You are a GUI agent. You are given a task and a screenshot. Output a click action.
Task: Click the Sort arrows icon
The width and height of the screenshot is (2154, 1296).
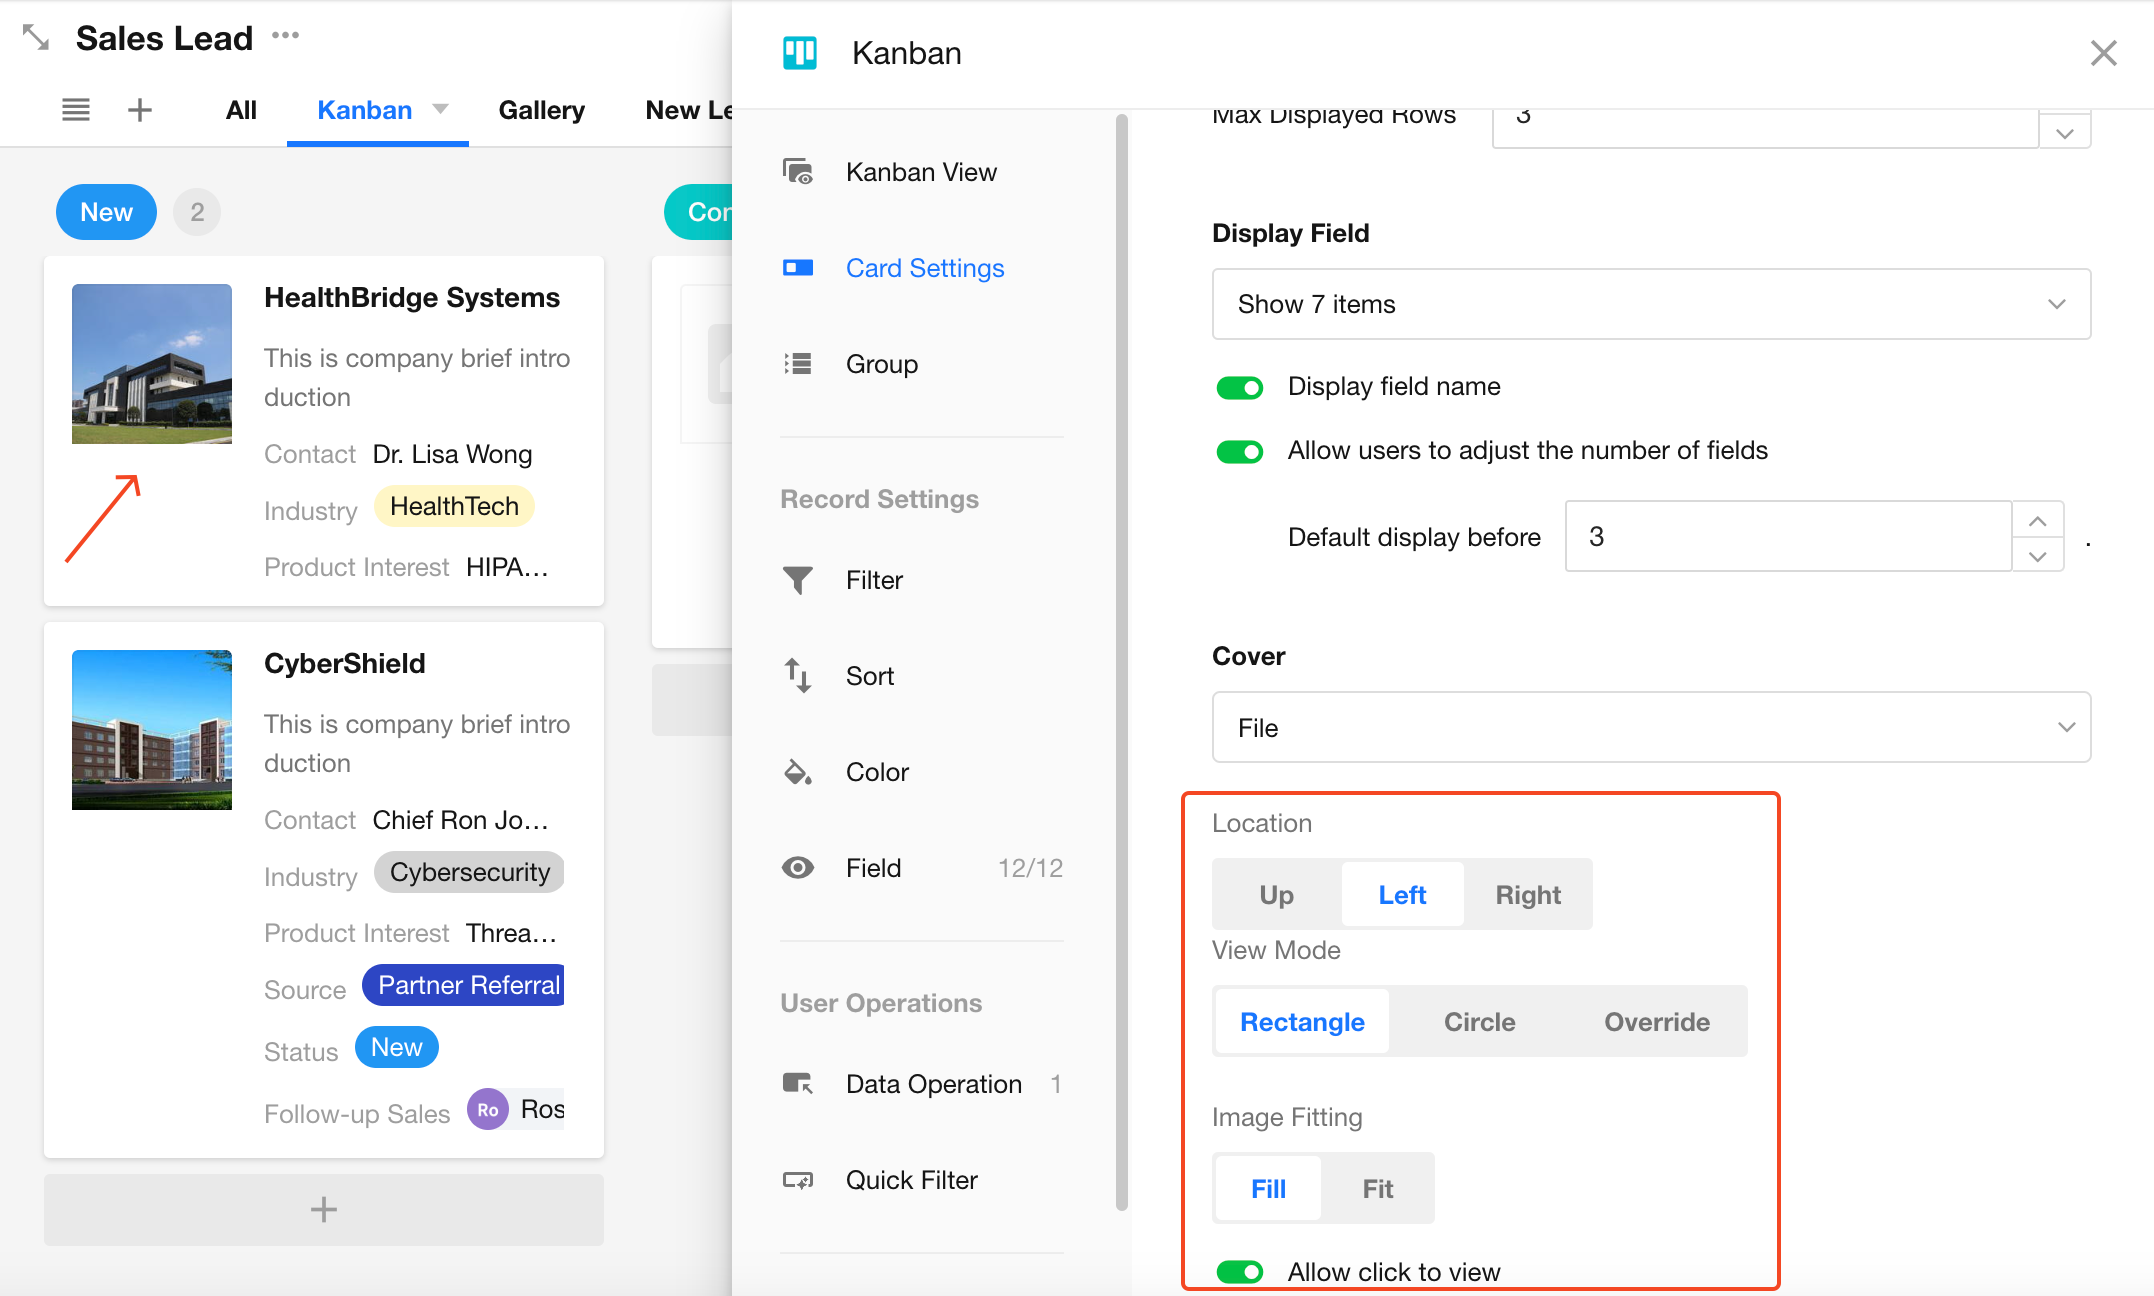pos(797,676)
